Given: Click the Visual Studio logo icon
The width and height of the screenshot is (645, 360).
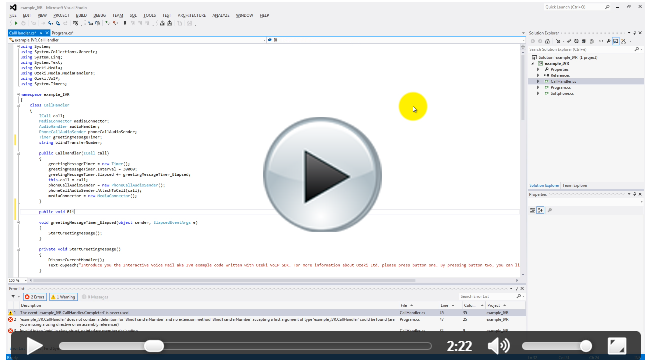Looking at the screenshot, I should (x=13, y=7).
